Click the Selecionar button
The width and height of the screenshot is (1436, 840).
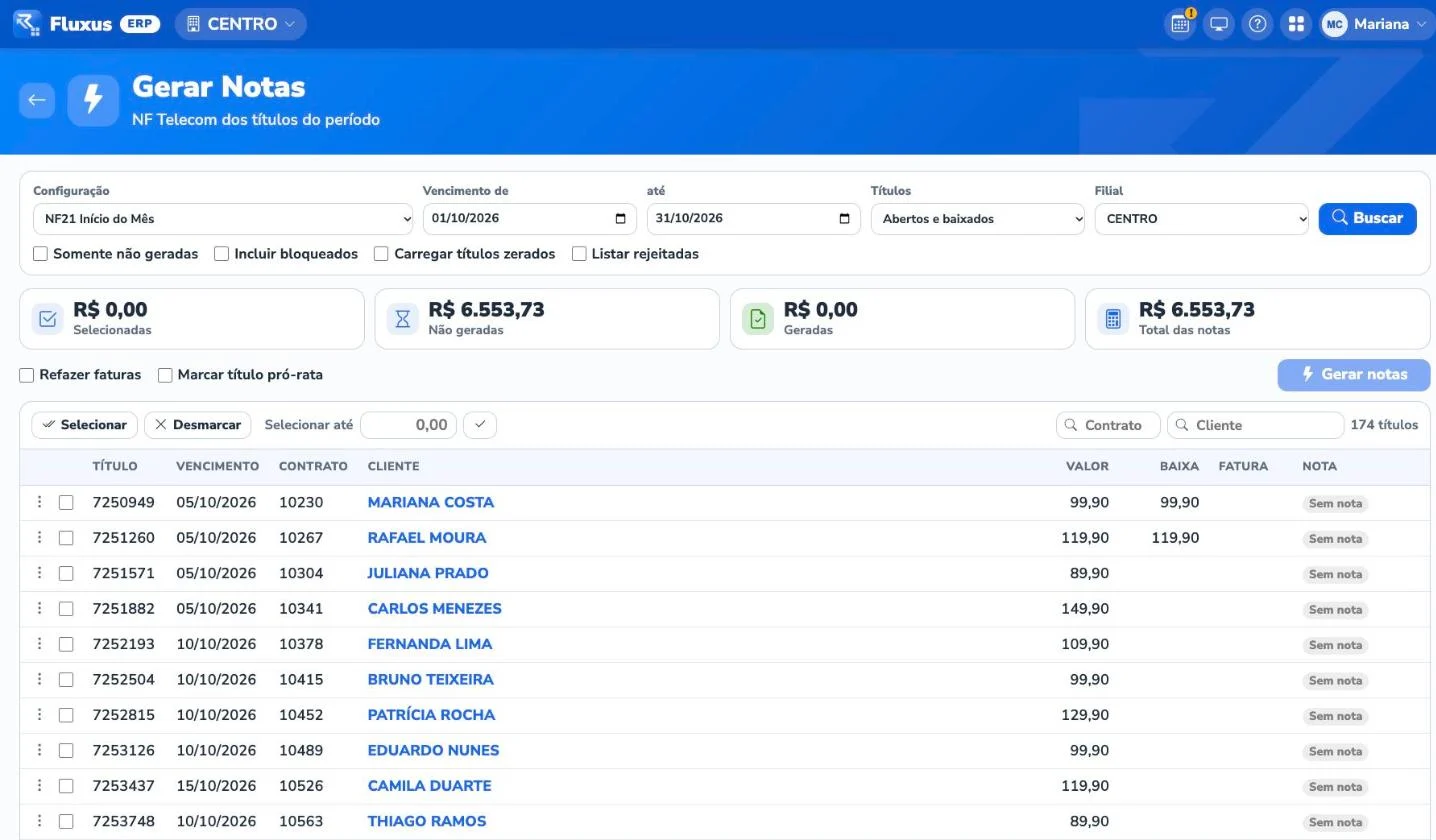pos(84,425)
